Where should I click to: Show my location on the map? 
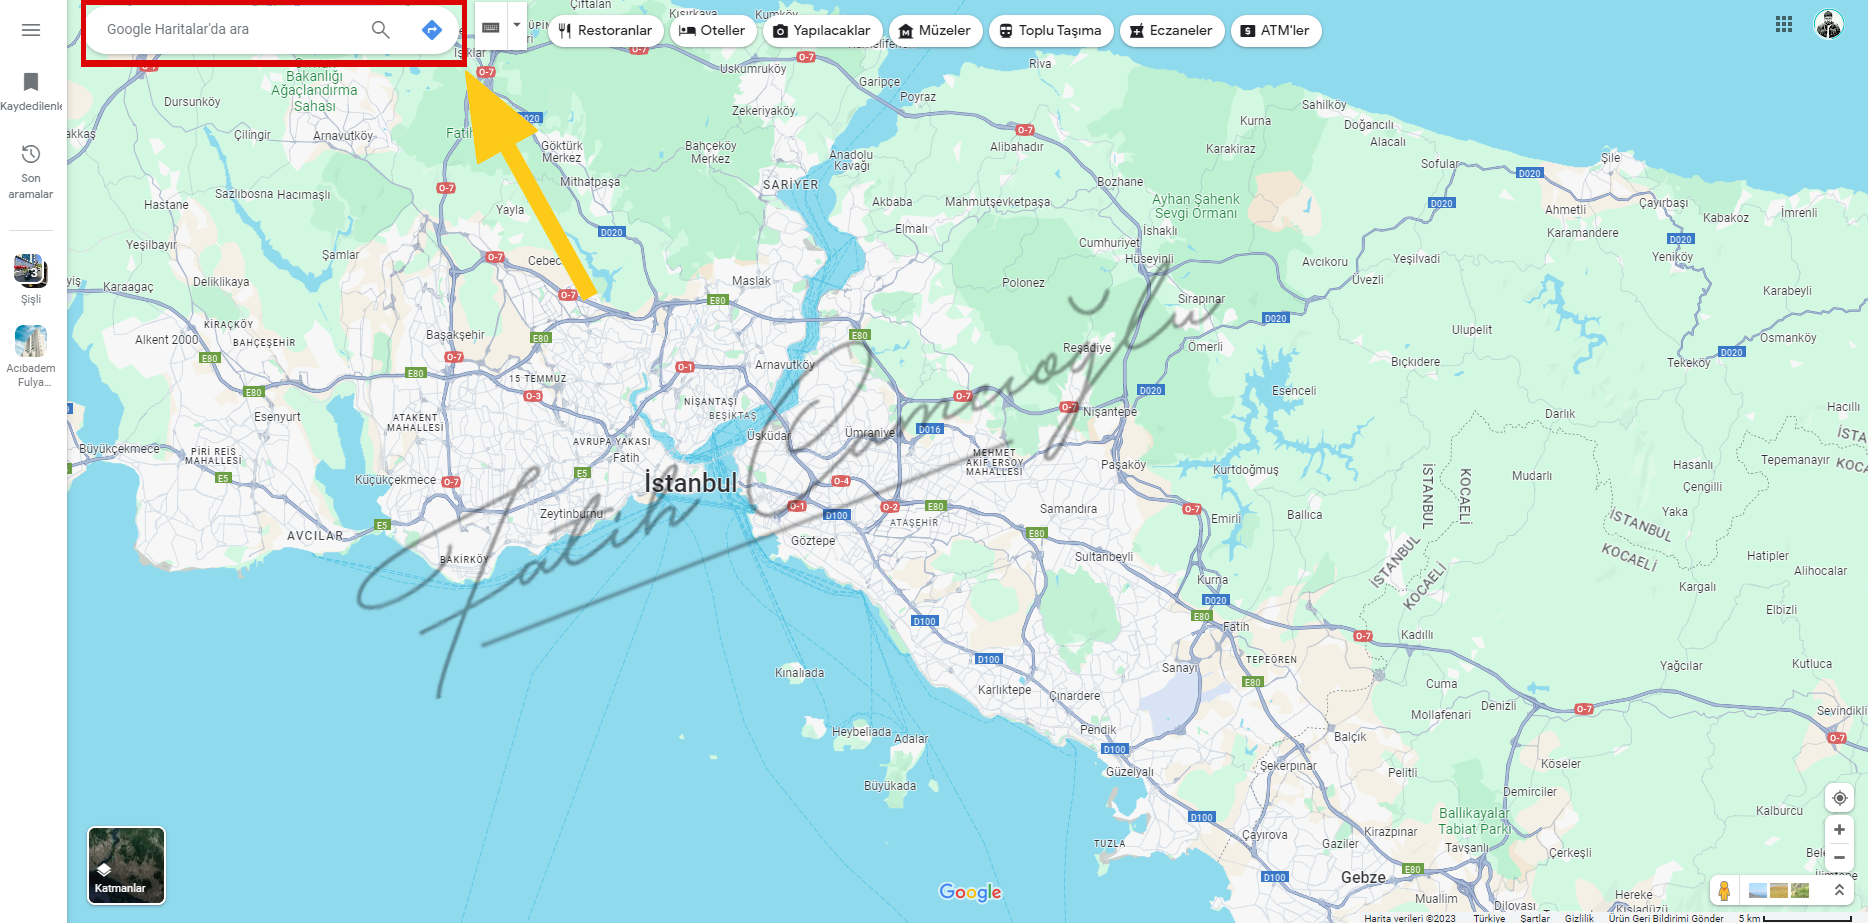tap(1839, 798)
